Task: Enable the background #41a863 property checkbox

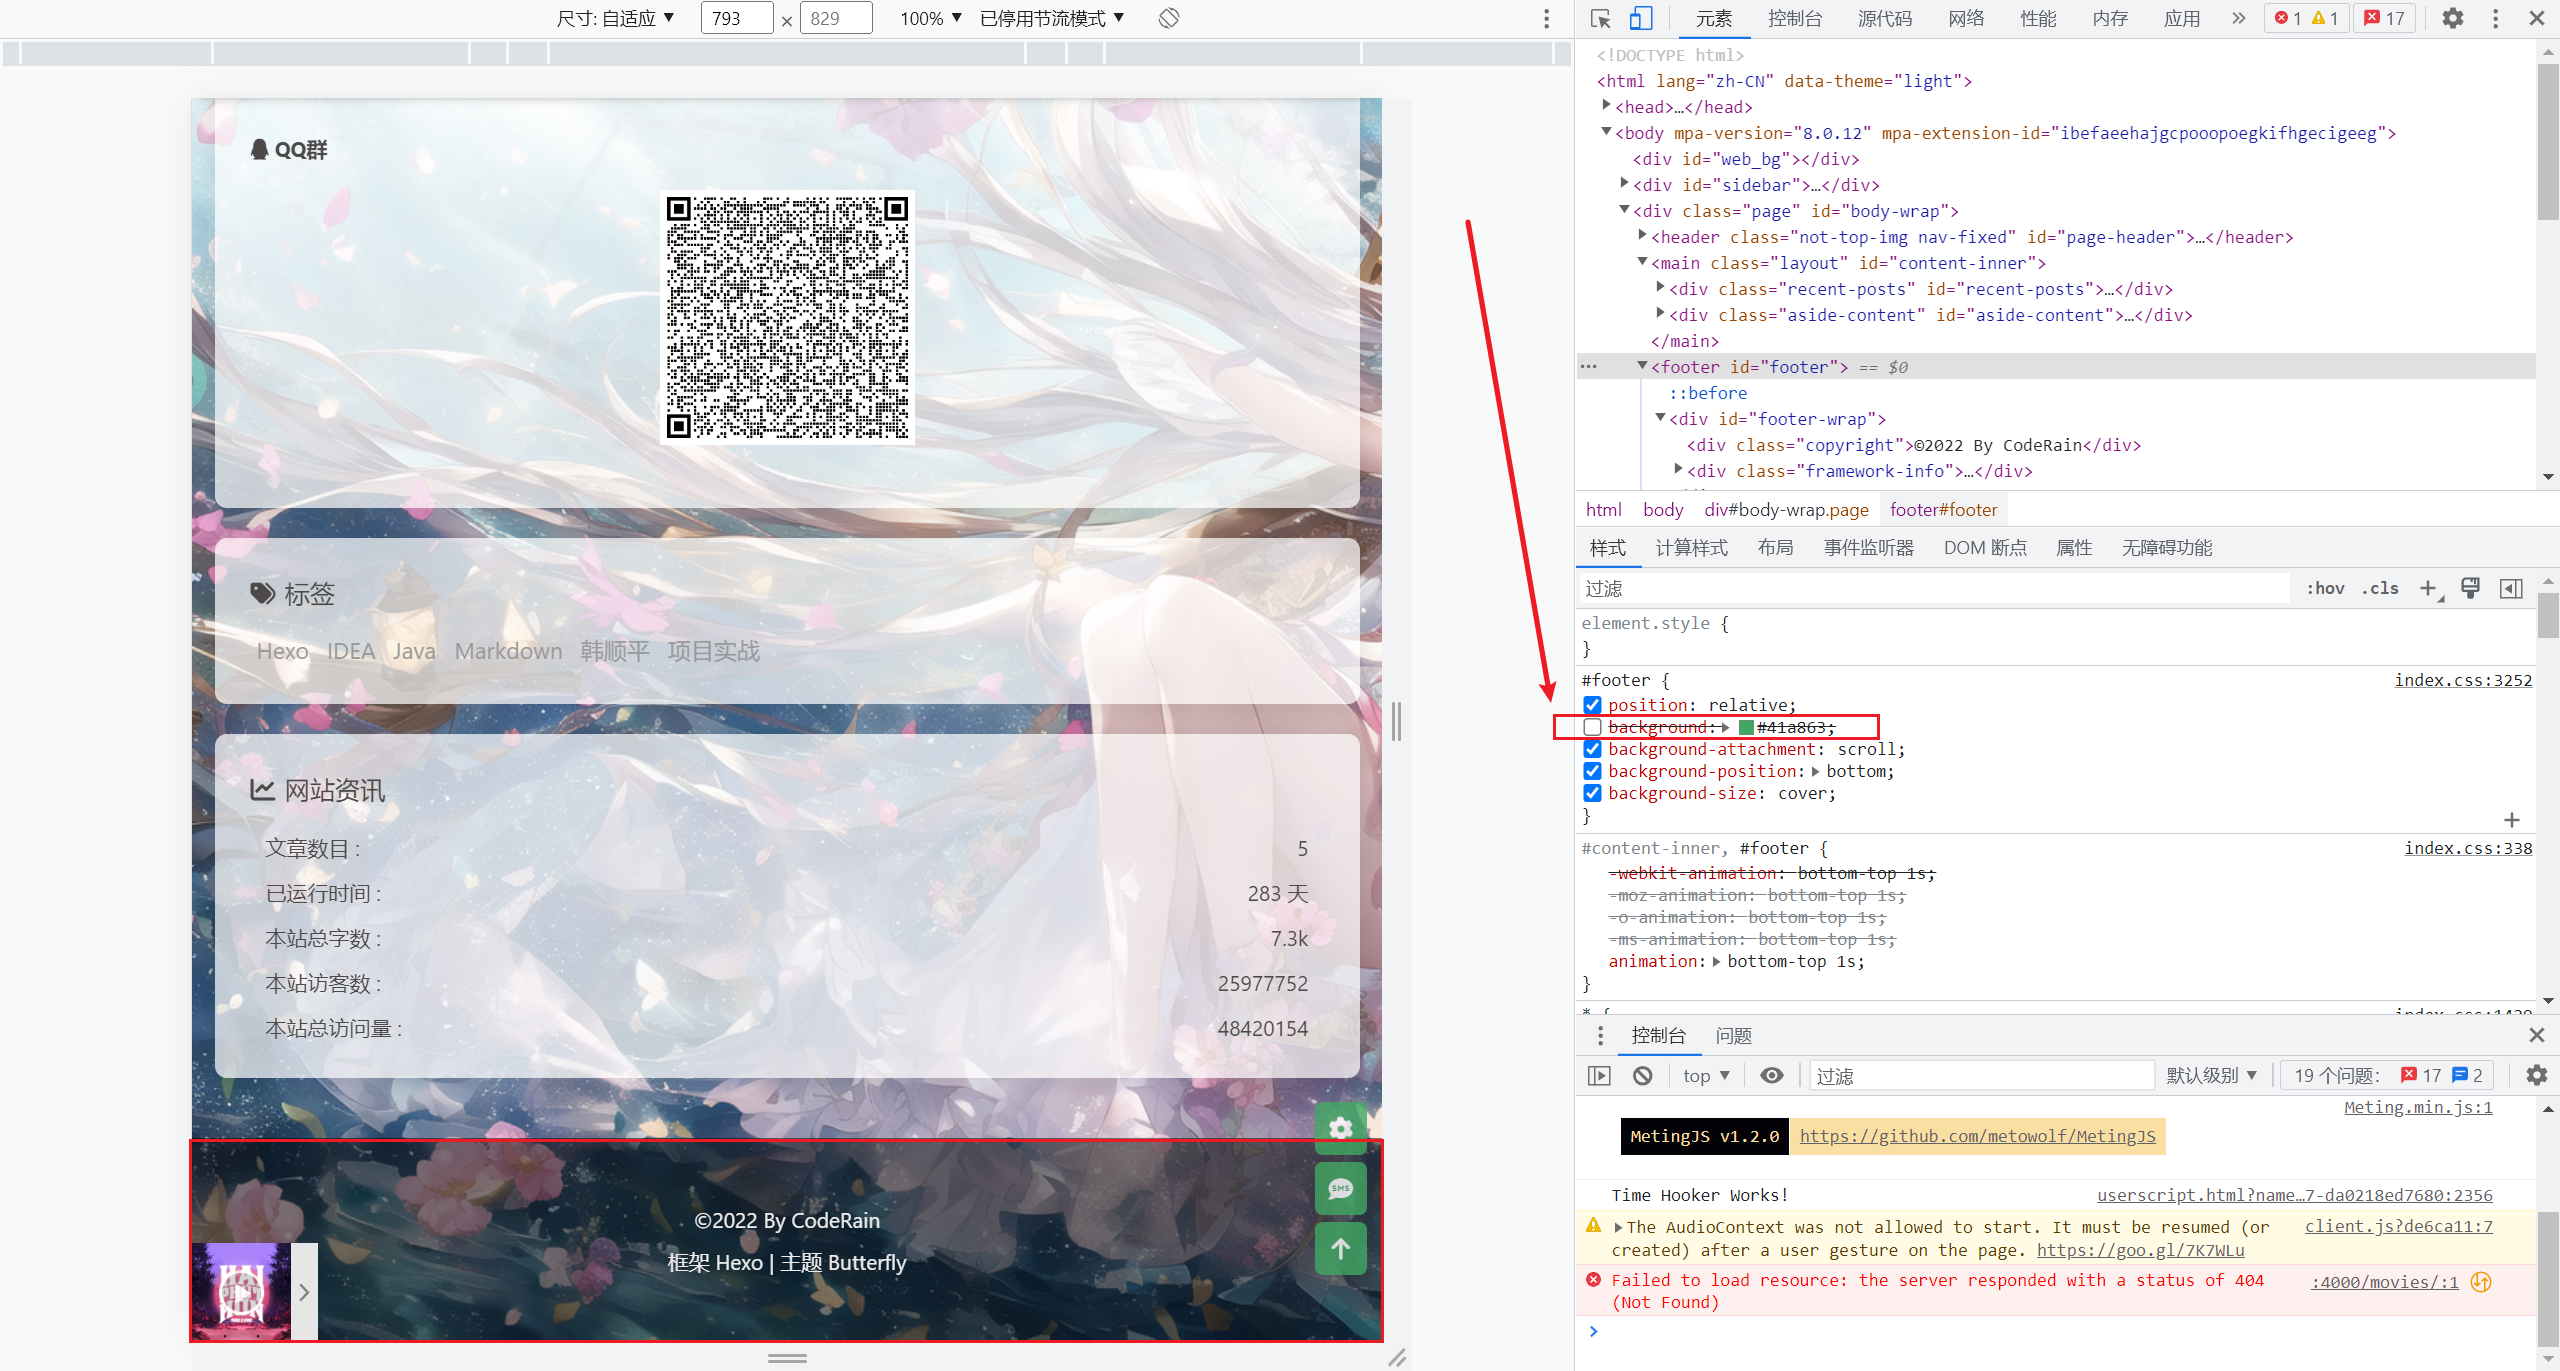Action: pyautogui.click(x=1593, y=727)
